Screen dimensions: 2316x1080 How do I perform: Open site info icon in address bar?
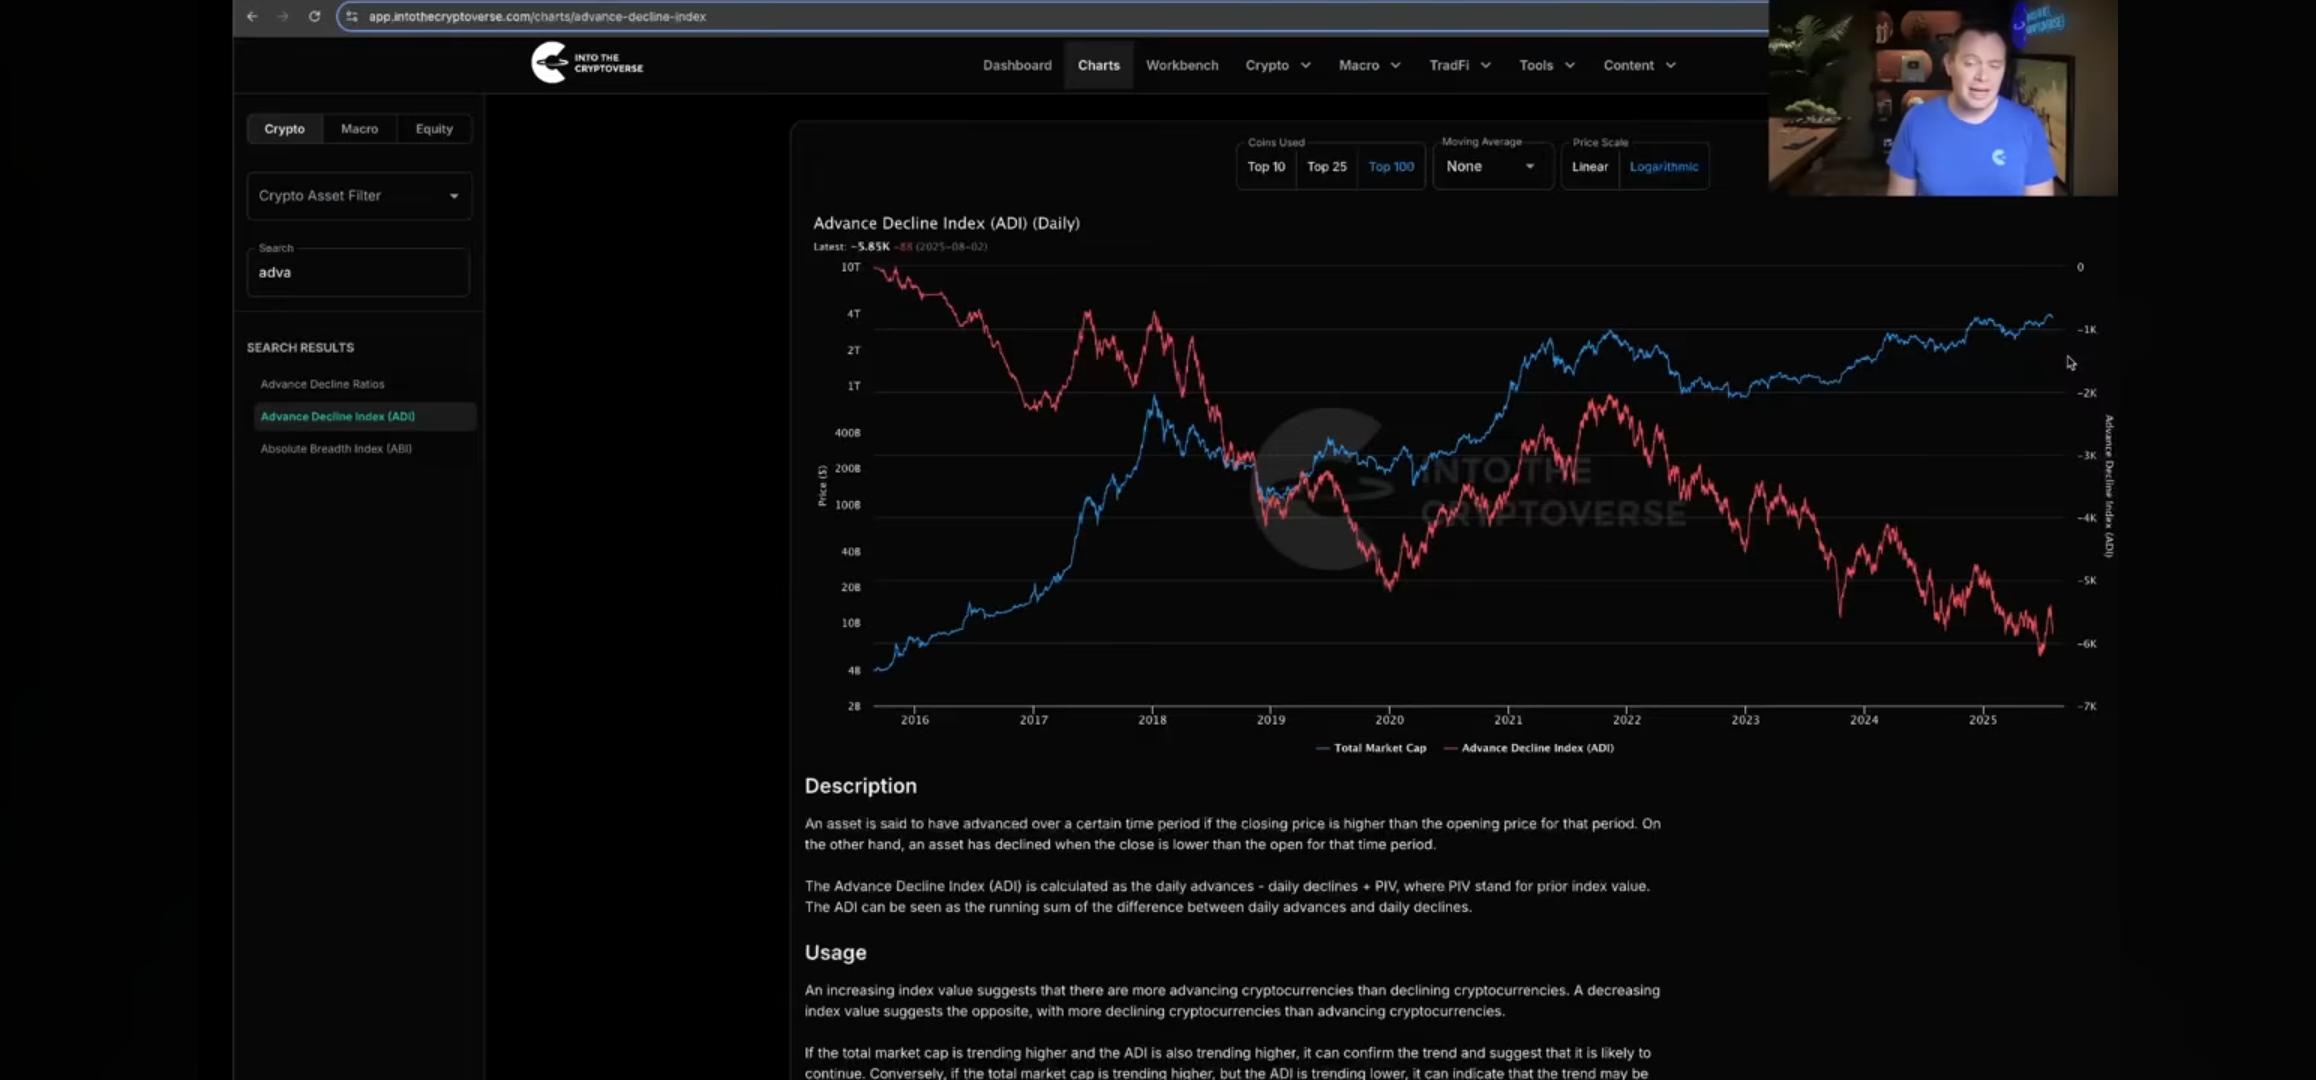(x=352, y=16)
